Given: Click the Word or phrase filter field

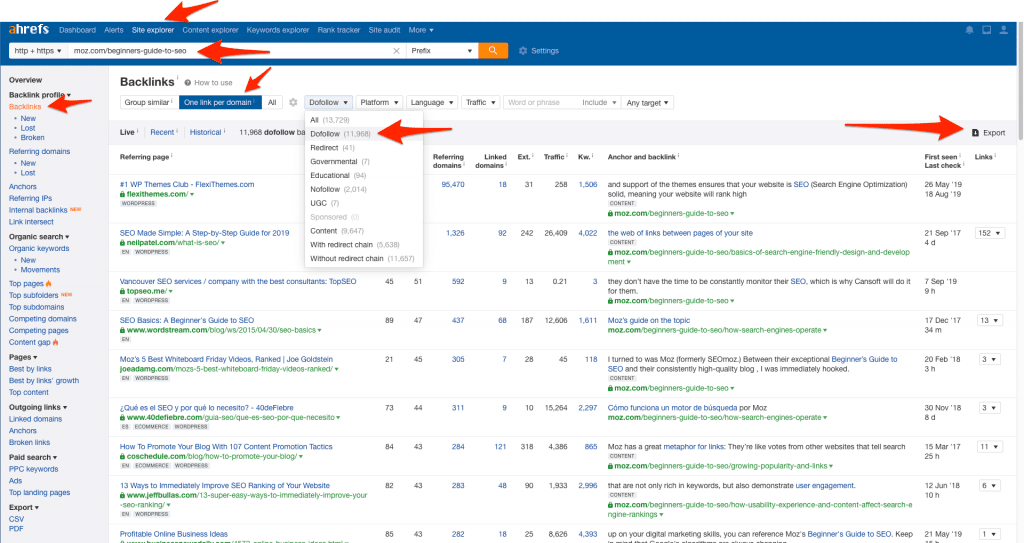Looking at the screenshot, I should pos(539,103).
